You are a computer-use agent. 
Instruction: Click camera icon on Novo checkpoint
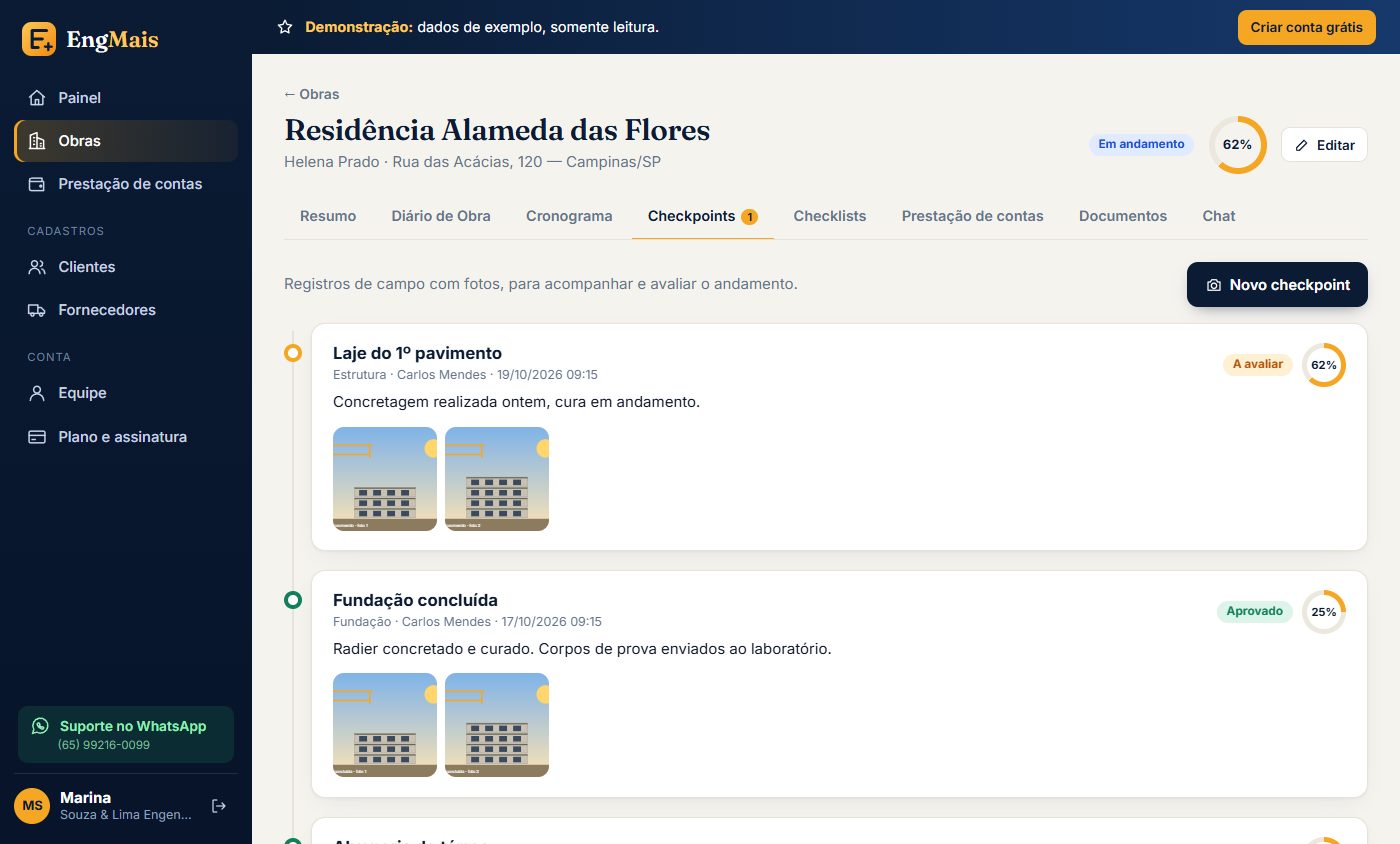[x=1214, y=285]
